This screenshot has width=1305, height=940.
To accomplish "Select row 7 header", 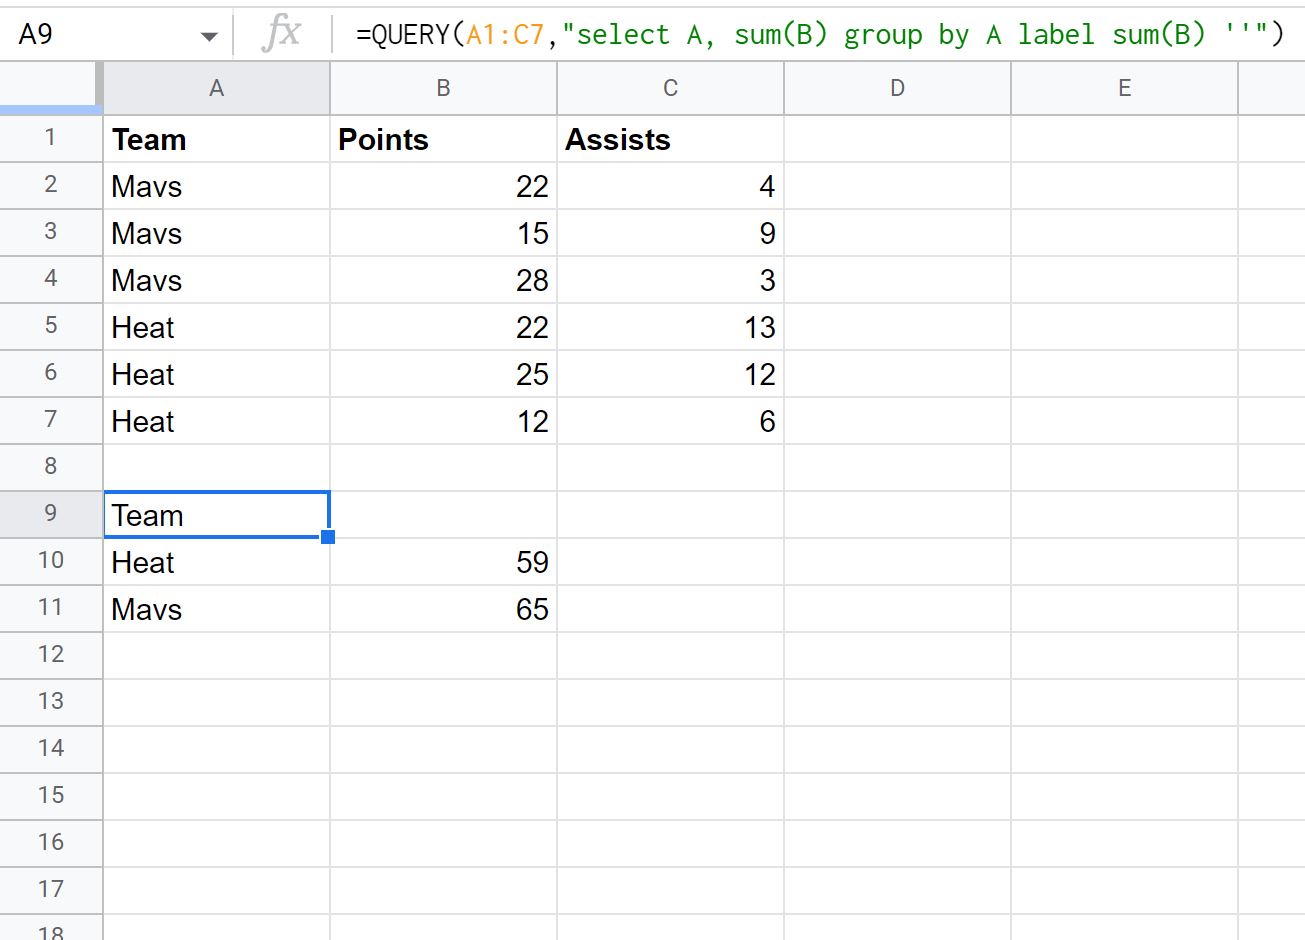I will pyautogui.click(x=51, y=420).
